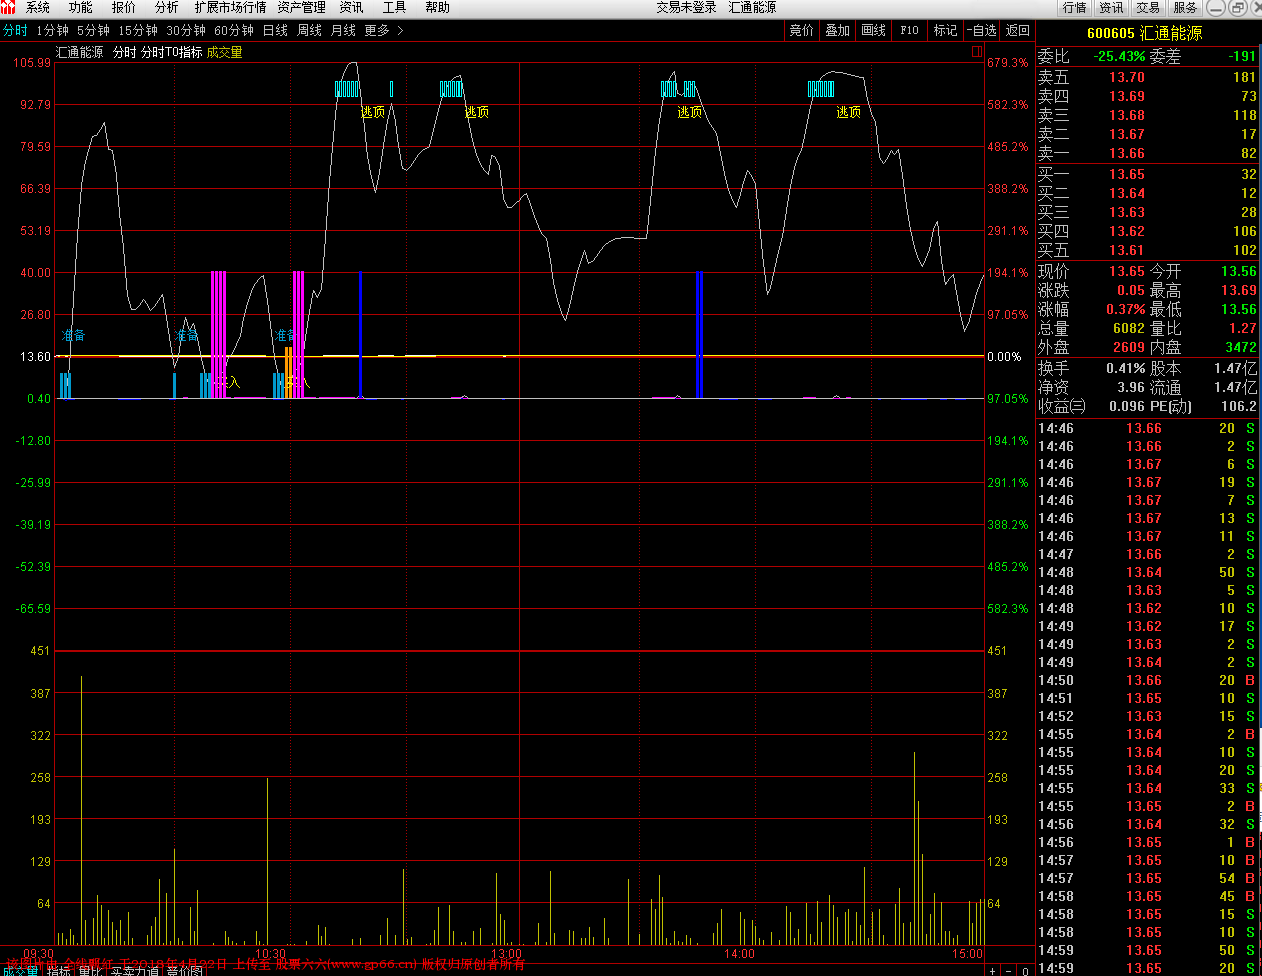Click the 现价 13.65 value
The image size is (1262, 976).
click(x=1127, y=271)
